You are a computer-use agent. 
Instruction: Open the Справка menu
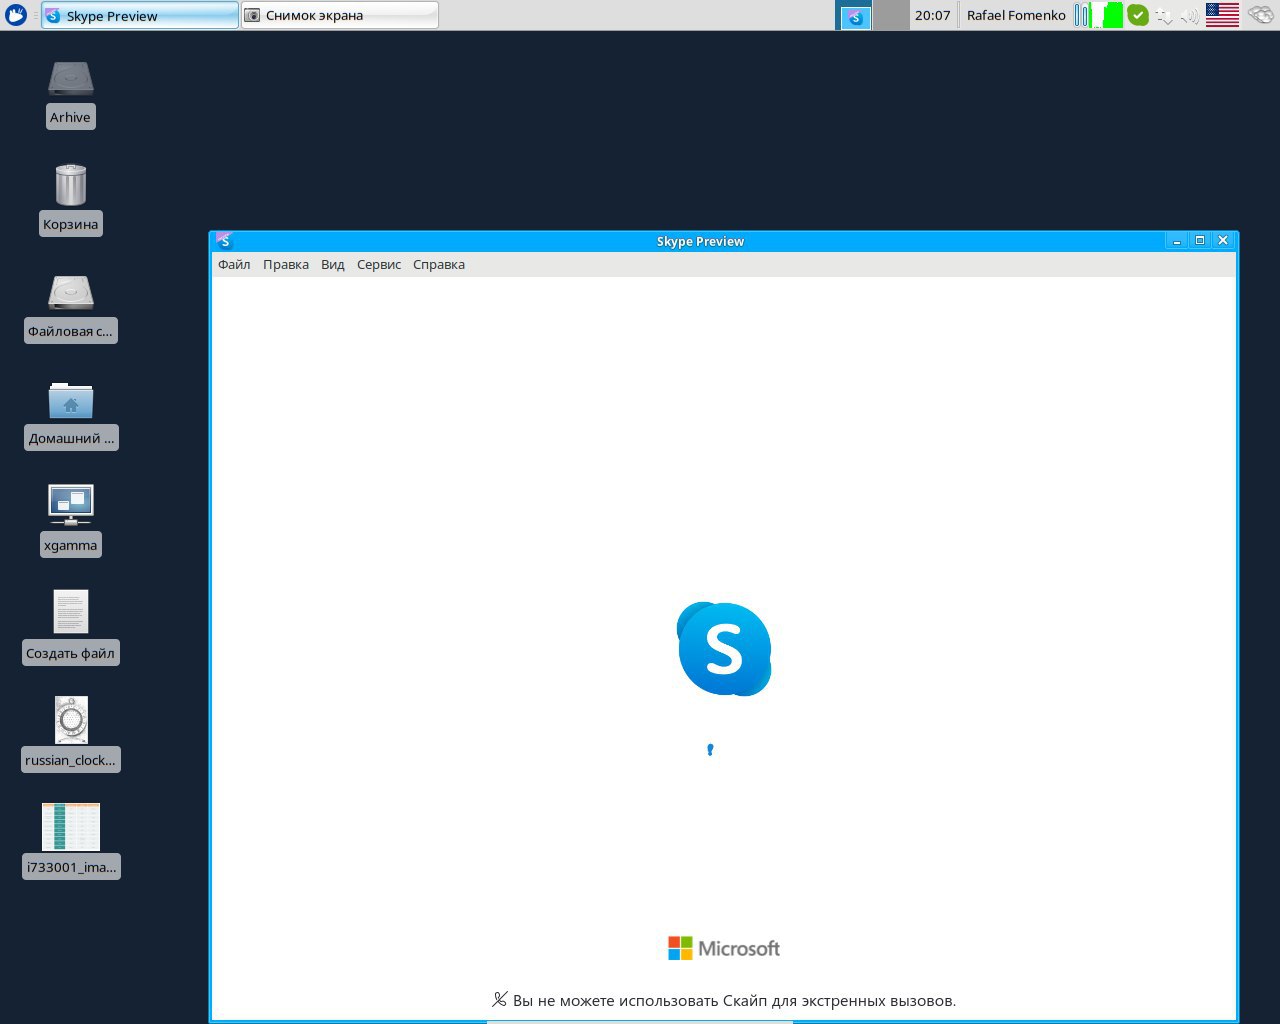point(439,265)
